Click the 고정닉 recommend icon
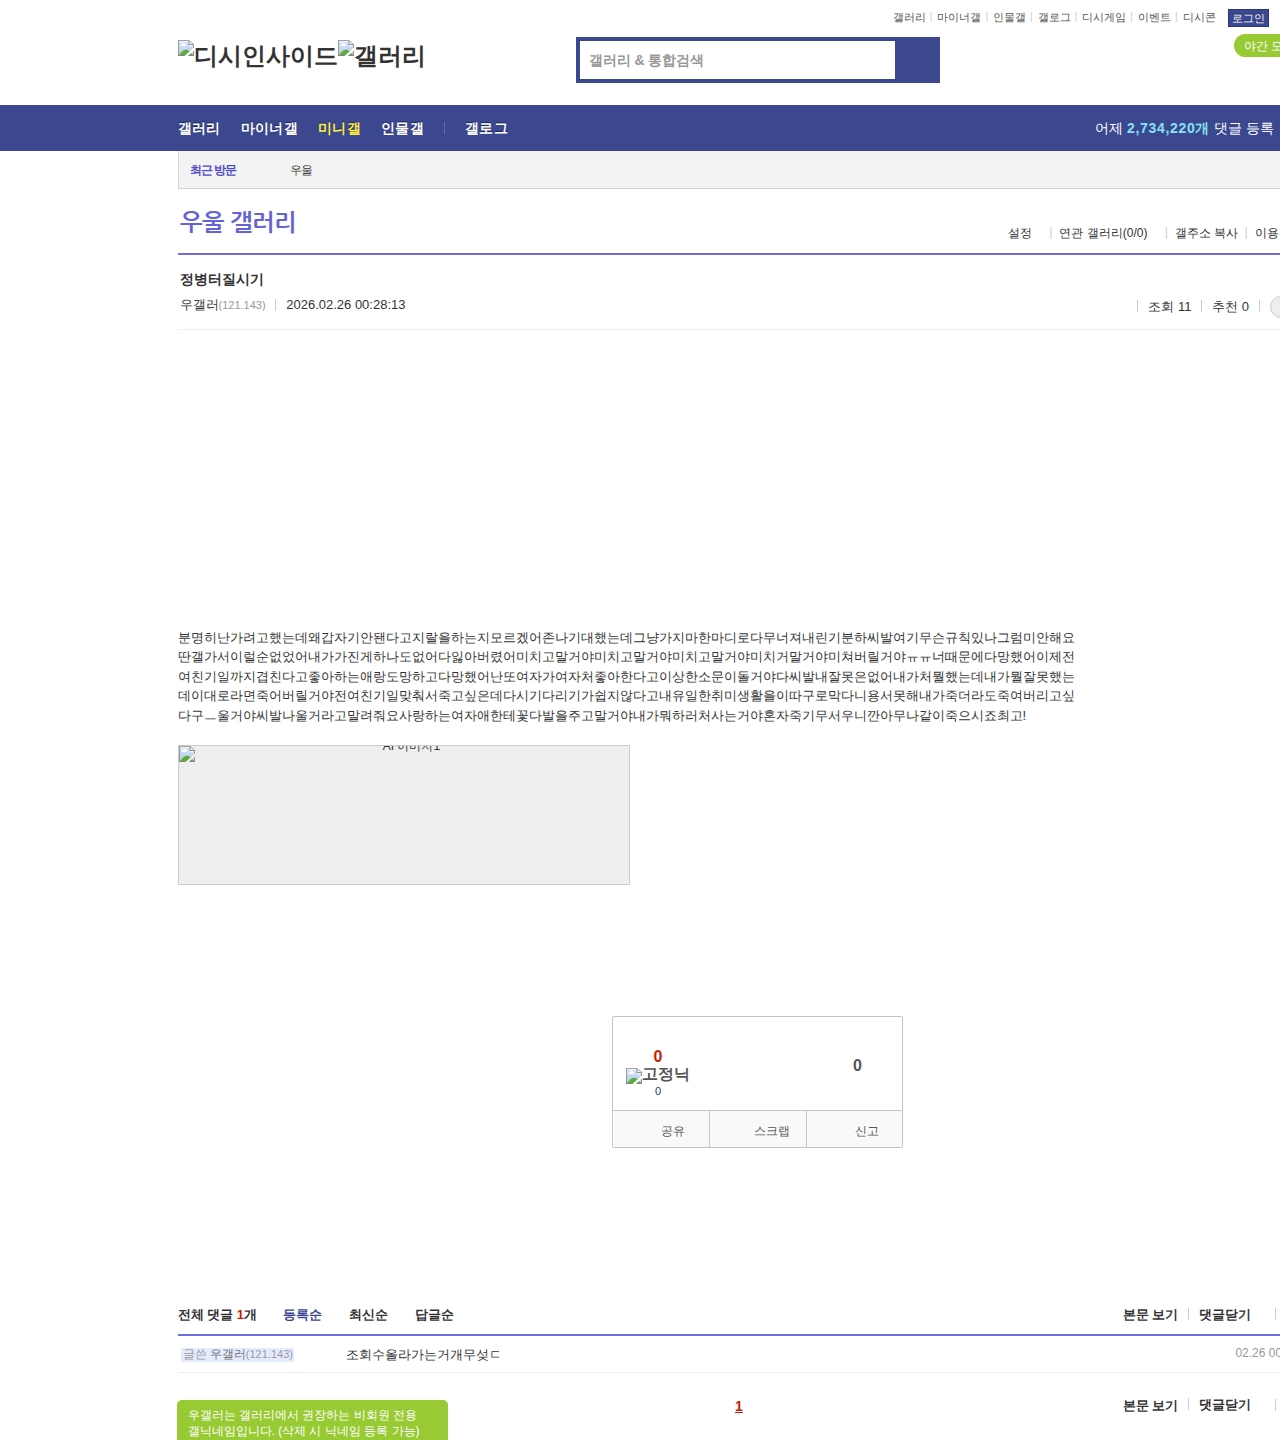1280x1440 pixels. 657,1075
